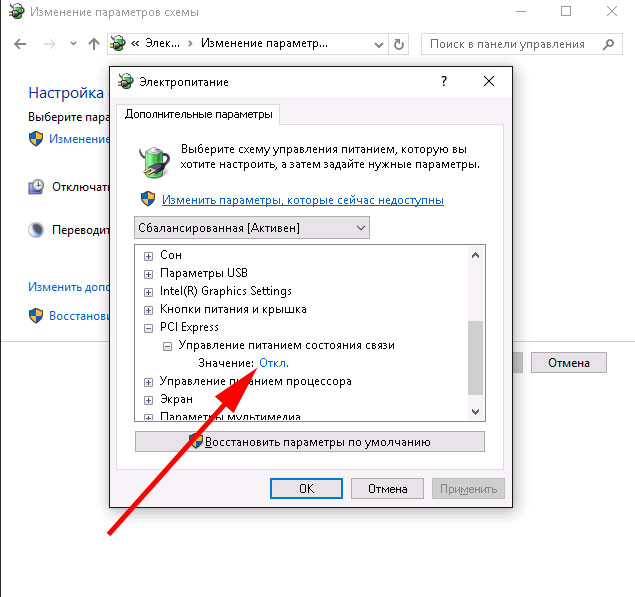
Task: Click the address bar power options icon
Action: 118,43
